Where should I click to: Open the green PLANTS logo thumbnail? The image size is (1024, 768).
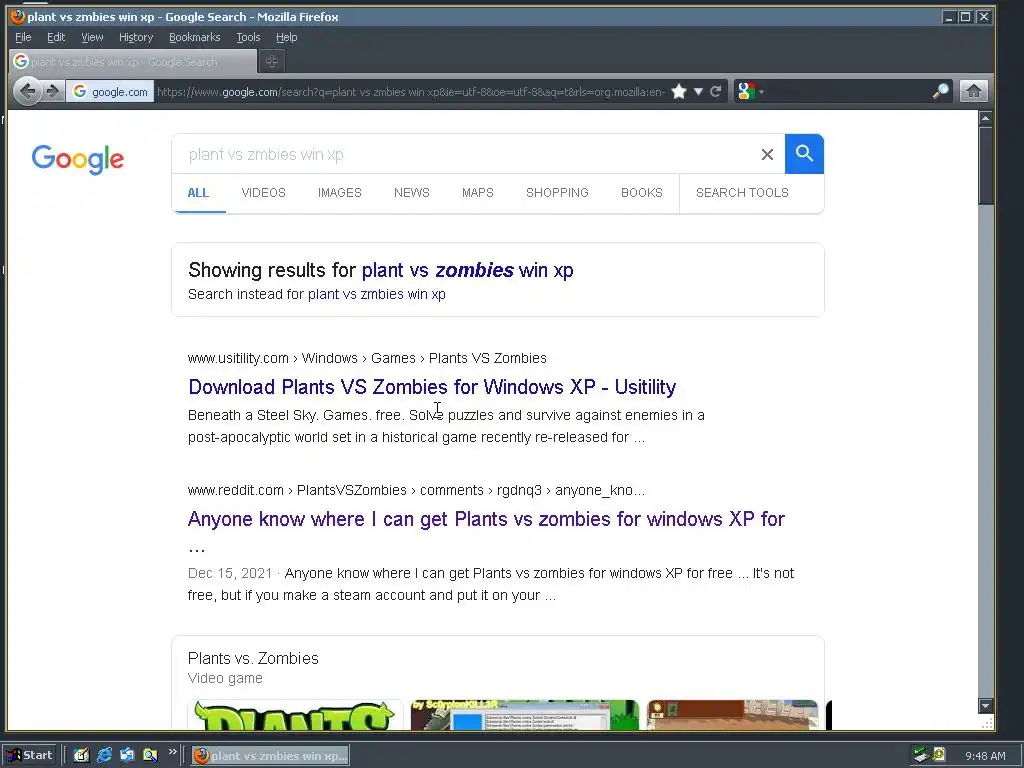coord(295,714)
